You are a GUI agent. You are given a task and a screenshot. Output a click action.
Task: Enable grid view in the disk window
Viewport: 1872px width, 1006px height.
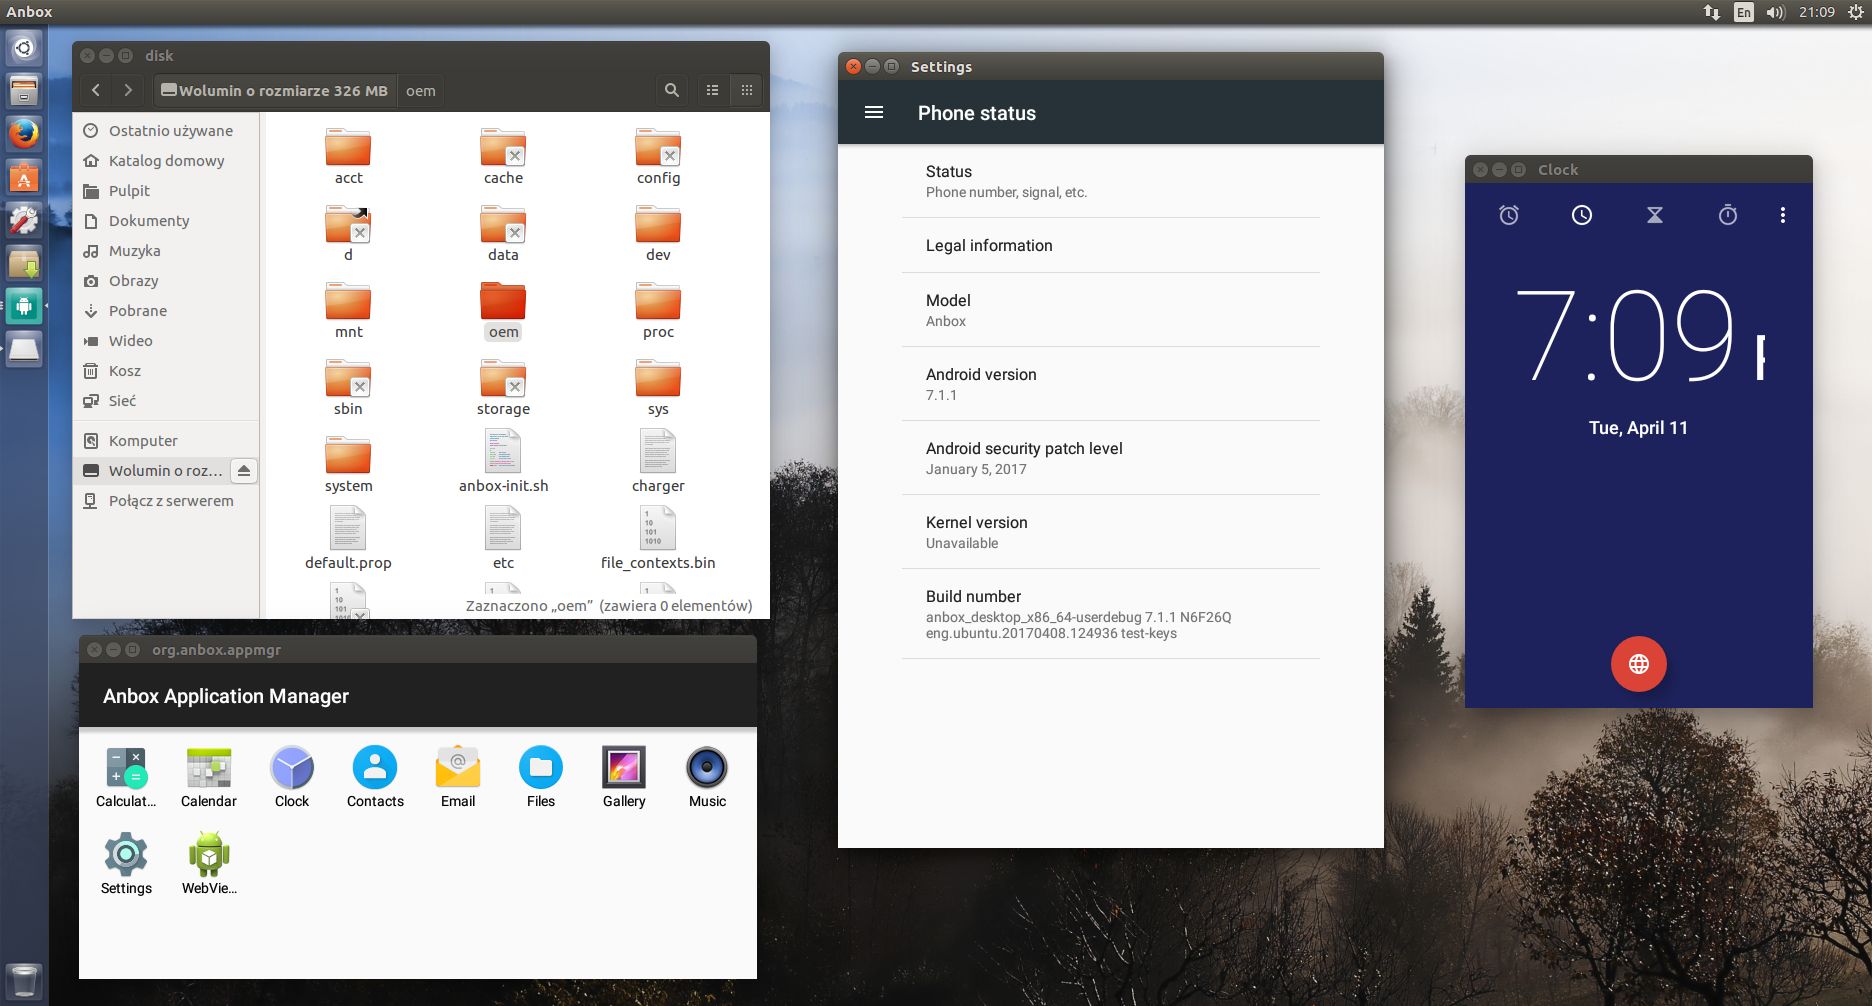coord(746,90)
